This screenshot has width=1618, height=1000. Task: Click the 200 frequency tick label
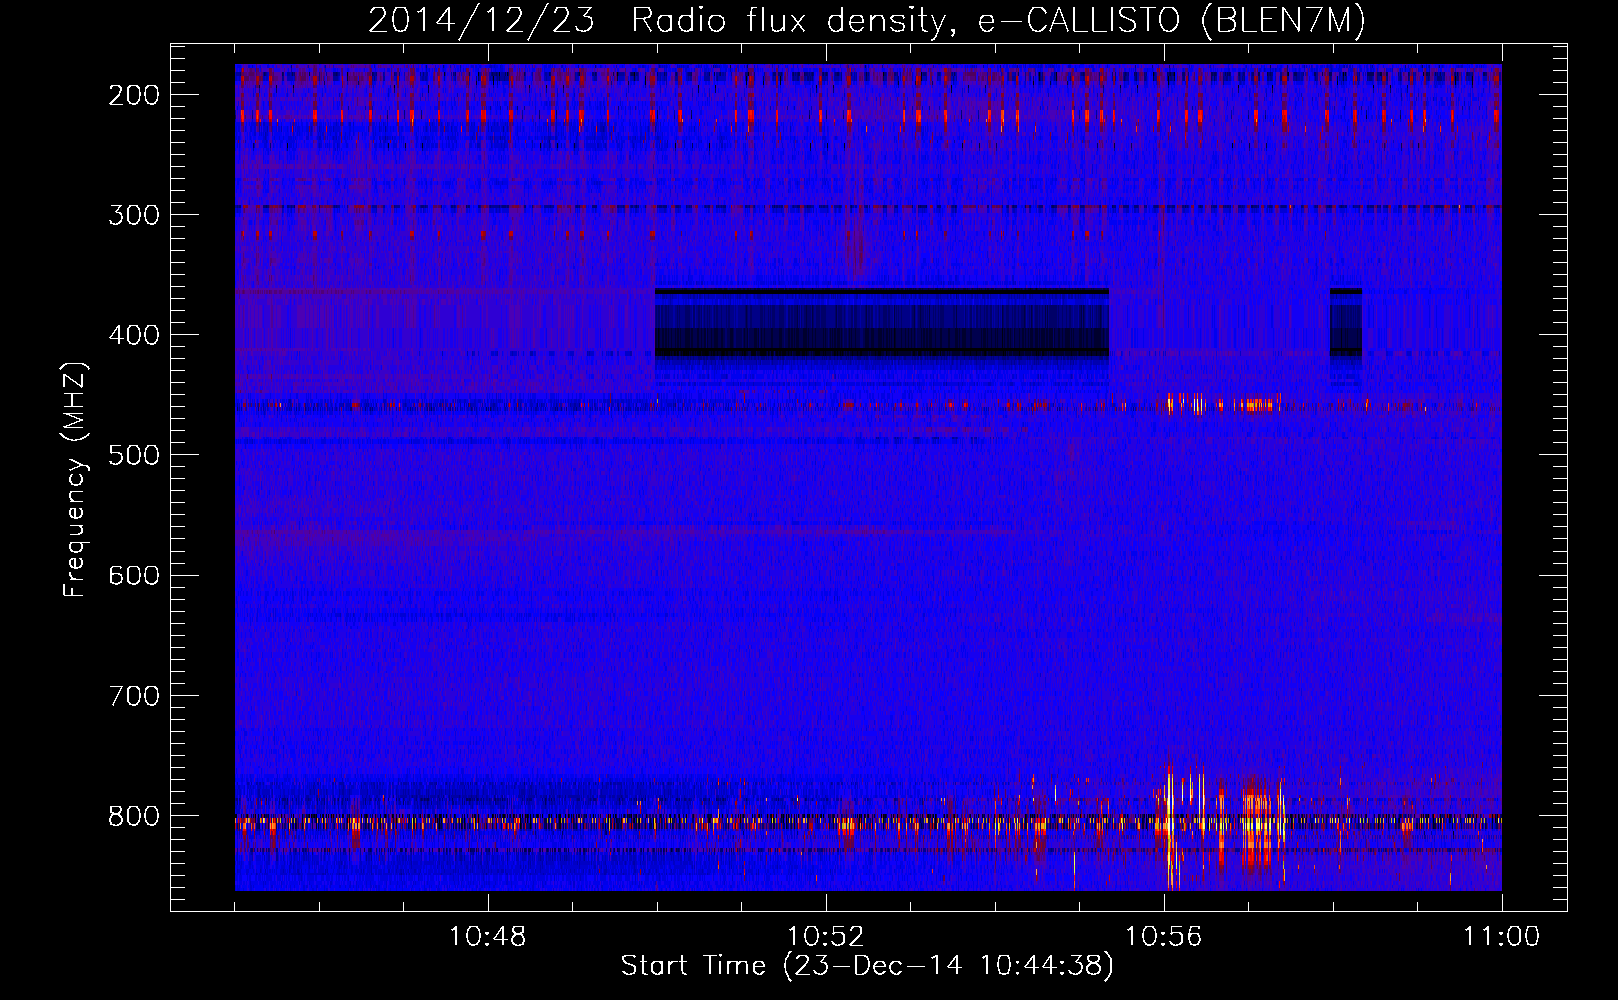coord(133,95)
